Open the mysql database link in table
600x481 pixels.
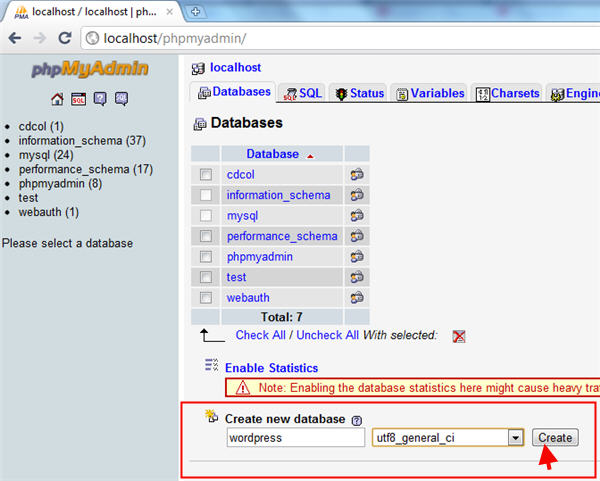242,216
